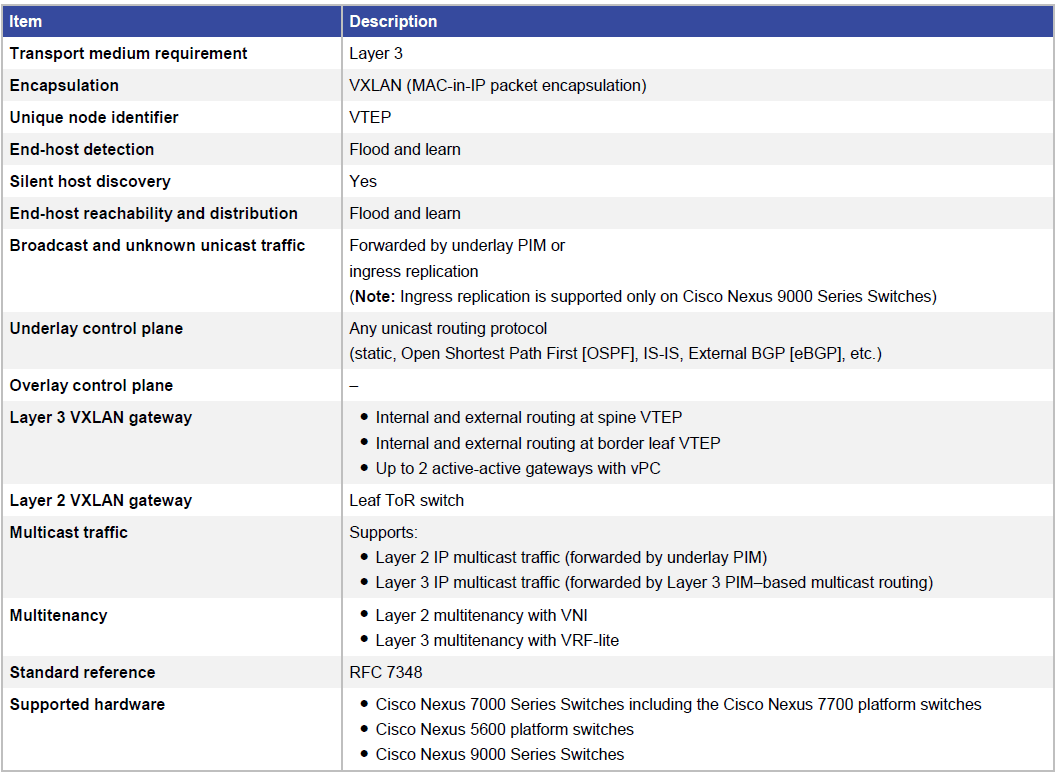Click the "VTEP" description cell

[x=370, y=117]
